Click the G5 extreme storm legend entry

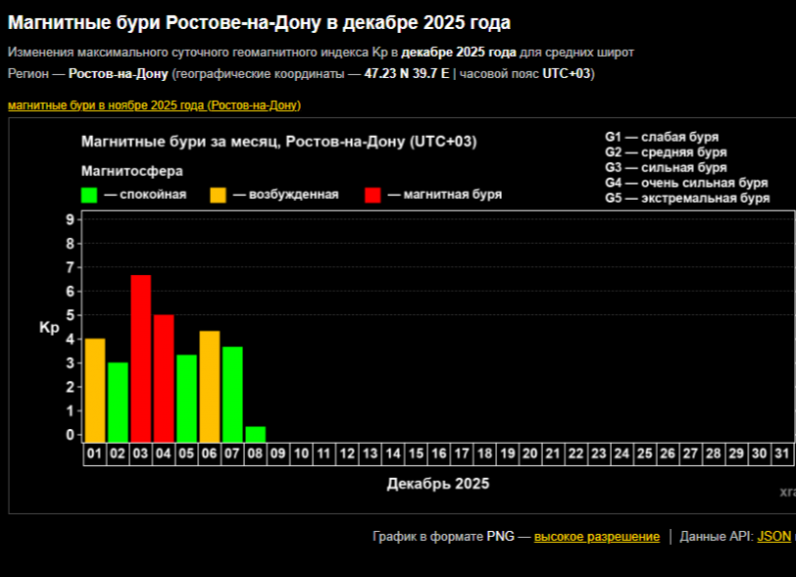click(x=687, y=198)
